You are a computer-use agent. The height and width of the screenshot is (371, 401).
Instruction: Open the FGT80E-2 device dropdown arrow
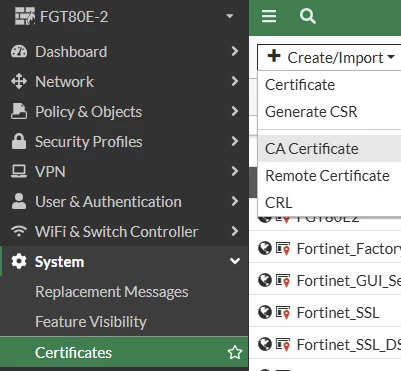pos(229,16)
